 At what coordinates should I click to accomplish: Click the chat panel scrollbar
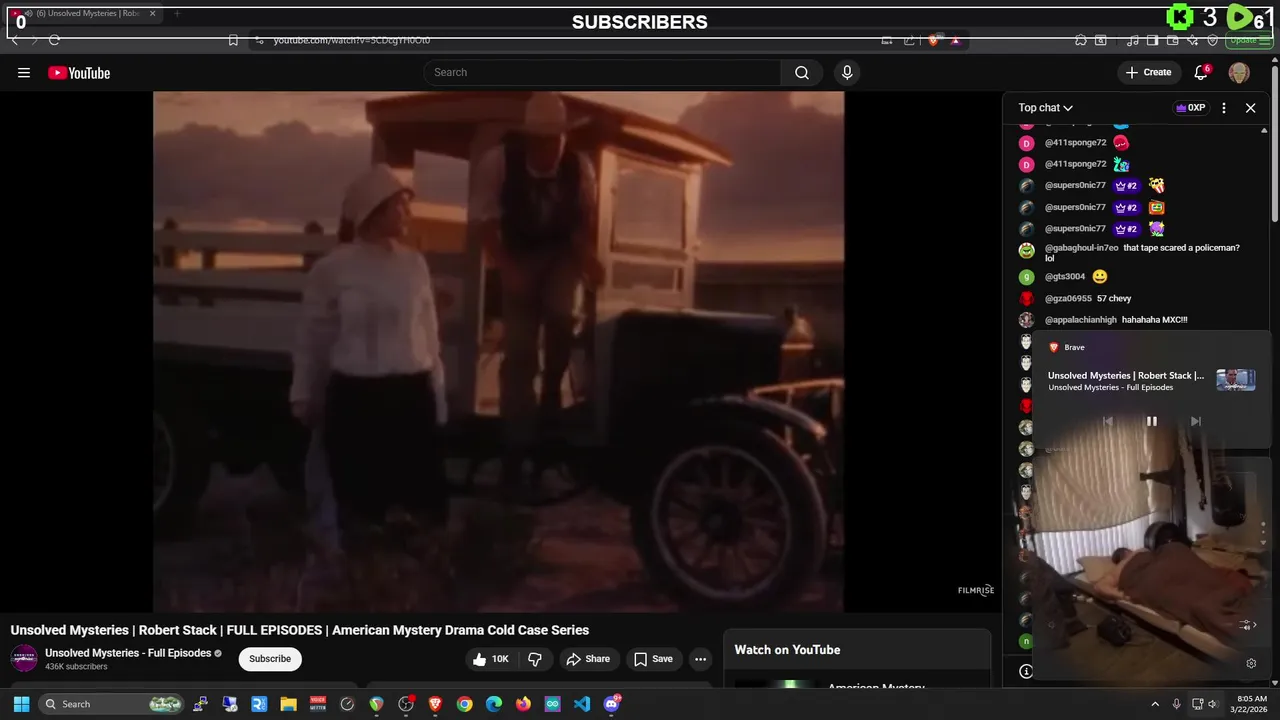pyautogui.click(x=1264, y=230)
